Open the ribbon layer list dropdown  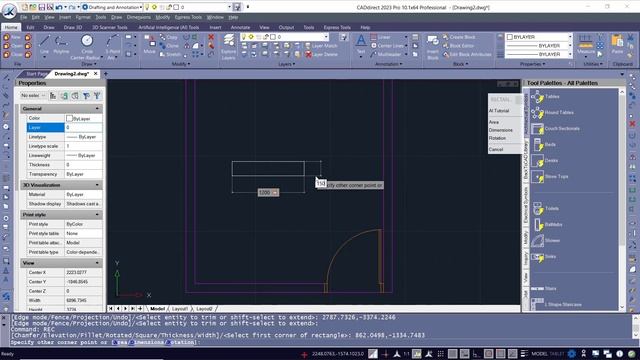coord(326,37)
